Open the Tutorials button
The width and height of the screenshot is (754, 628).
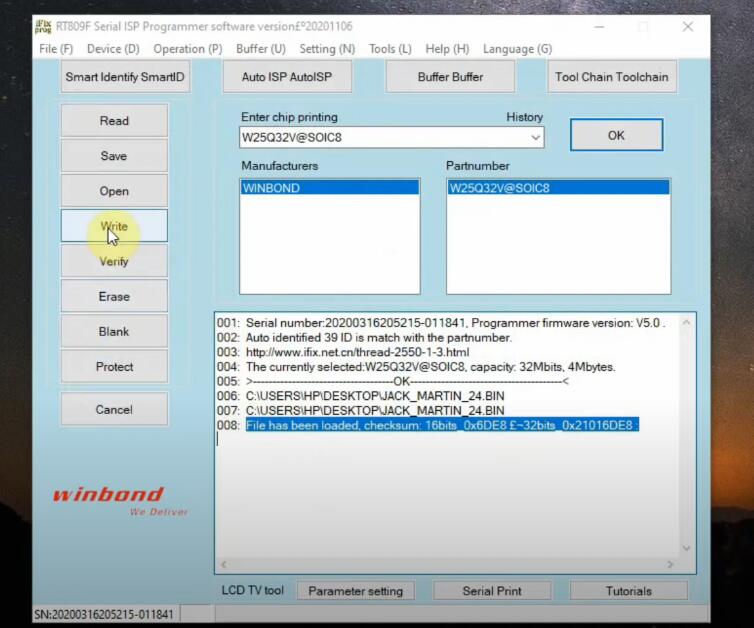[x=628, y=590]
